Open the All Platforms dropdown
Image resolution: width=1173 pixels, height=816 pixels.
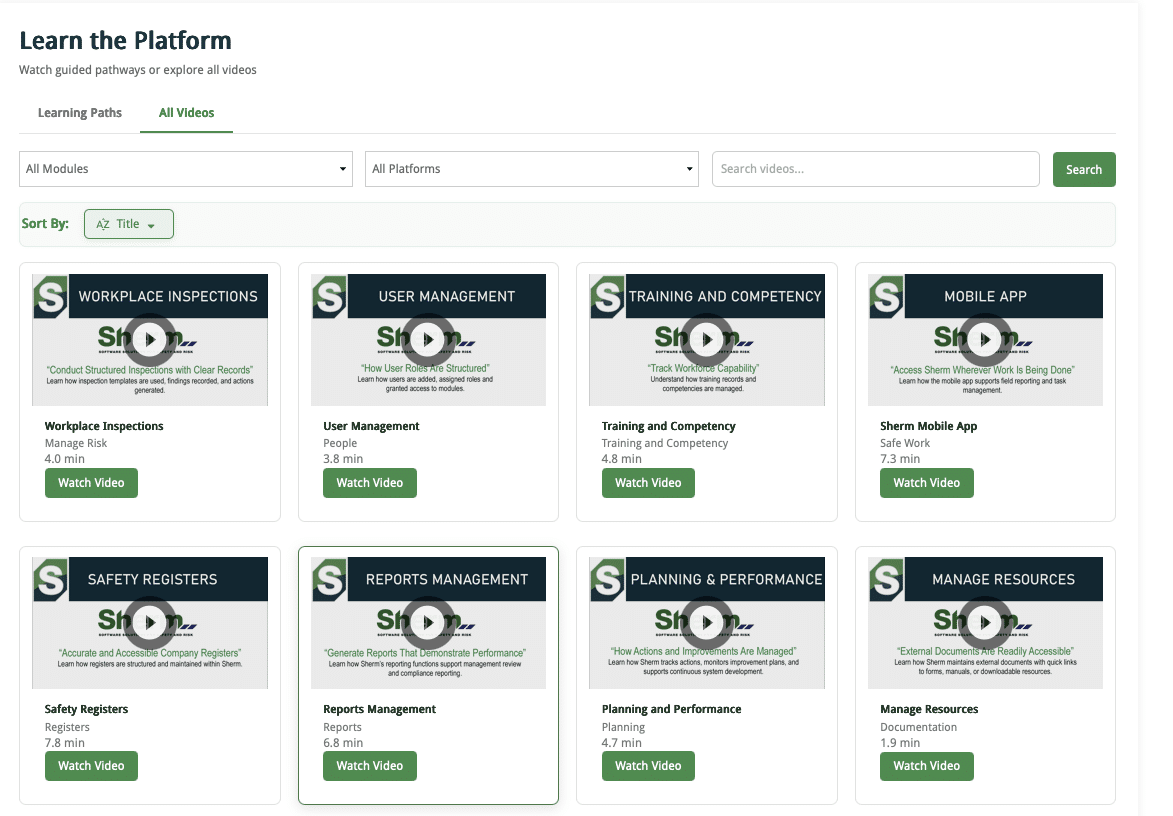[x=532, y=169]
